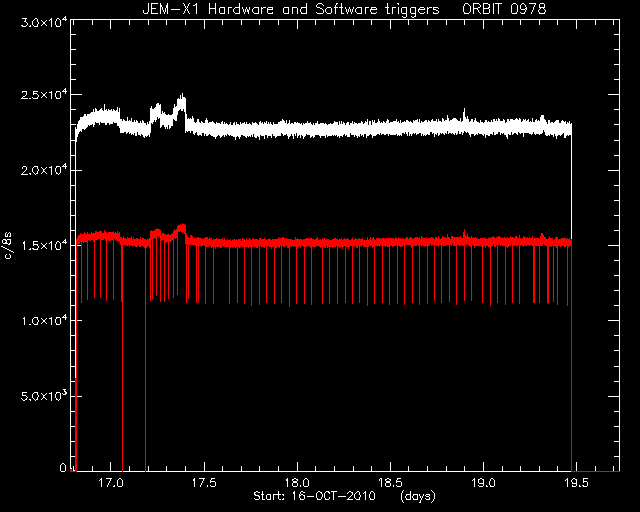
Task: Click the (days) axis unit label
Action: (418, 496)
